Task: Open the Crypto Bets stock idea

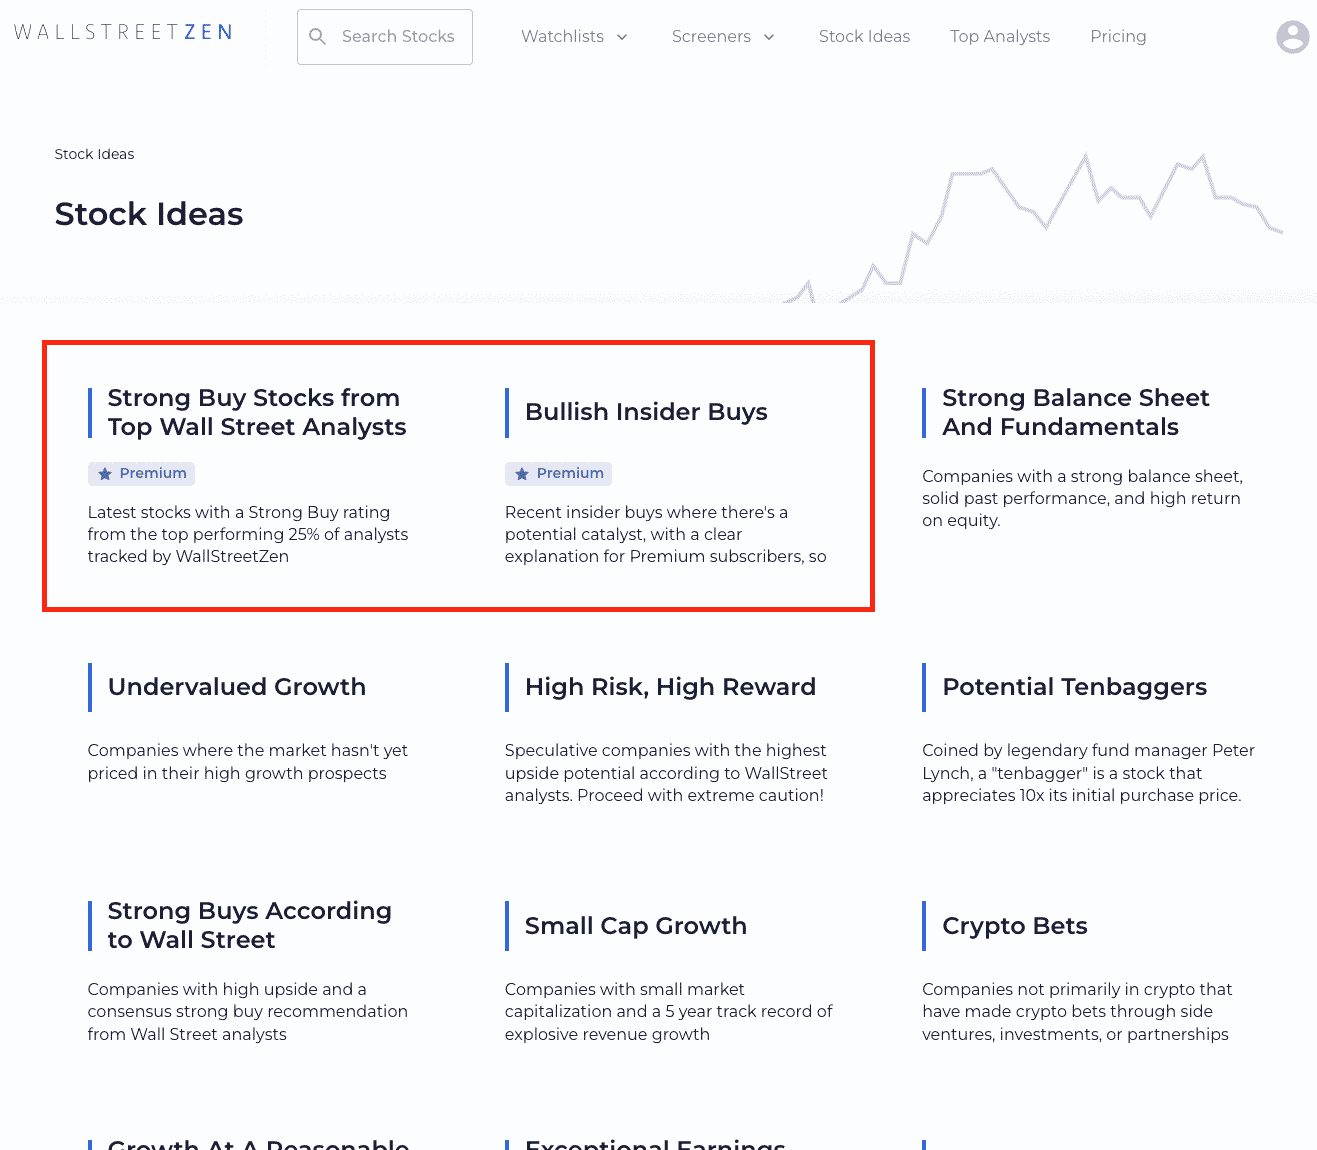Action: (x=1014, y=926)
